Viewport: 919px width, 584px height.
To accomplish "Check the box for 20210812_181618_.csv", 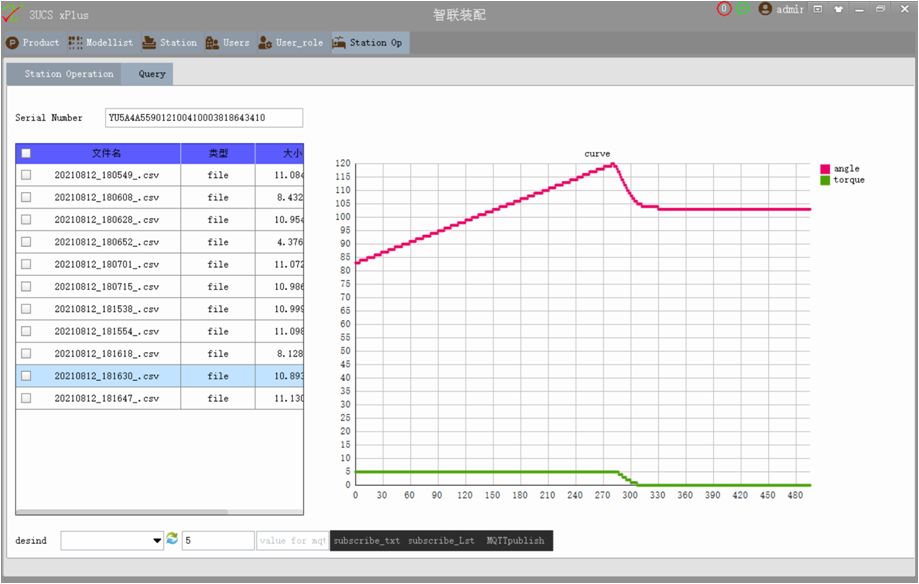I will [x=26, y=353].
